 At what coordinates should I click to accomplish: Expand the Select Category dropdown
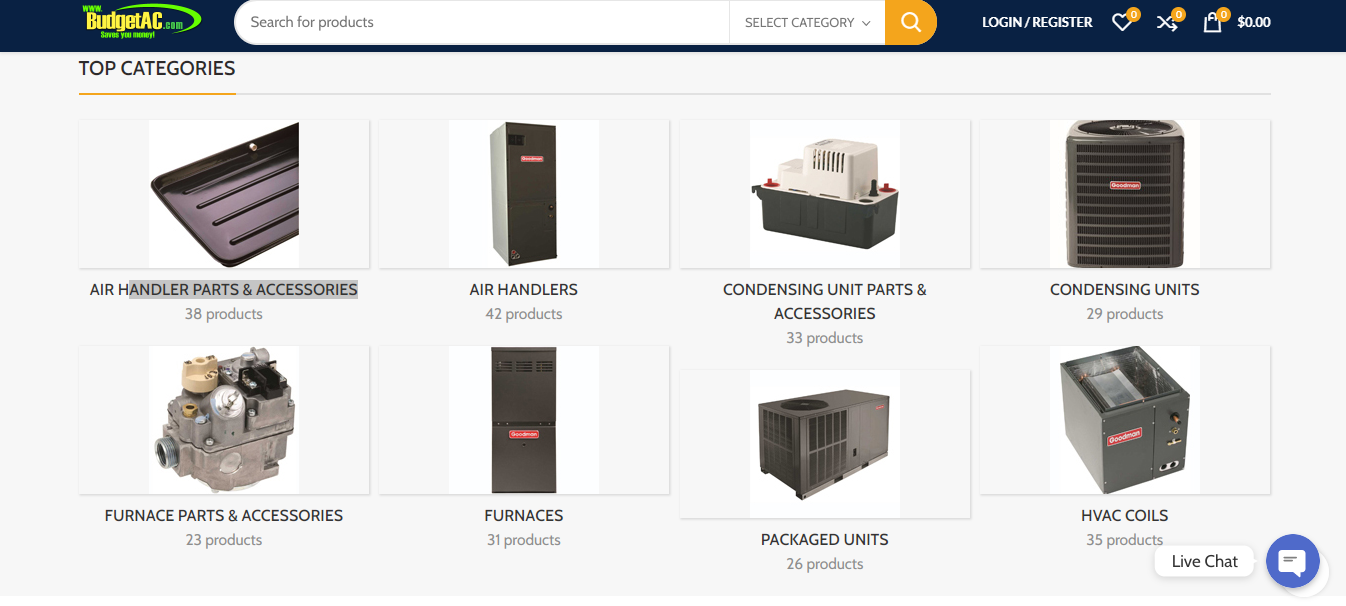pyautogui.click(x=807, y=22)
